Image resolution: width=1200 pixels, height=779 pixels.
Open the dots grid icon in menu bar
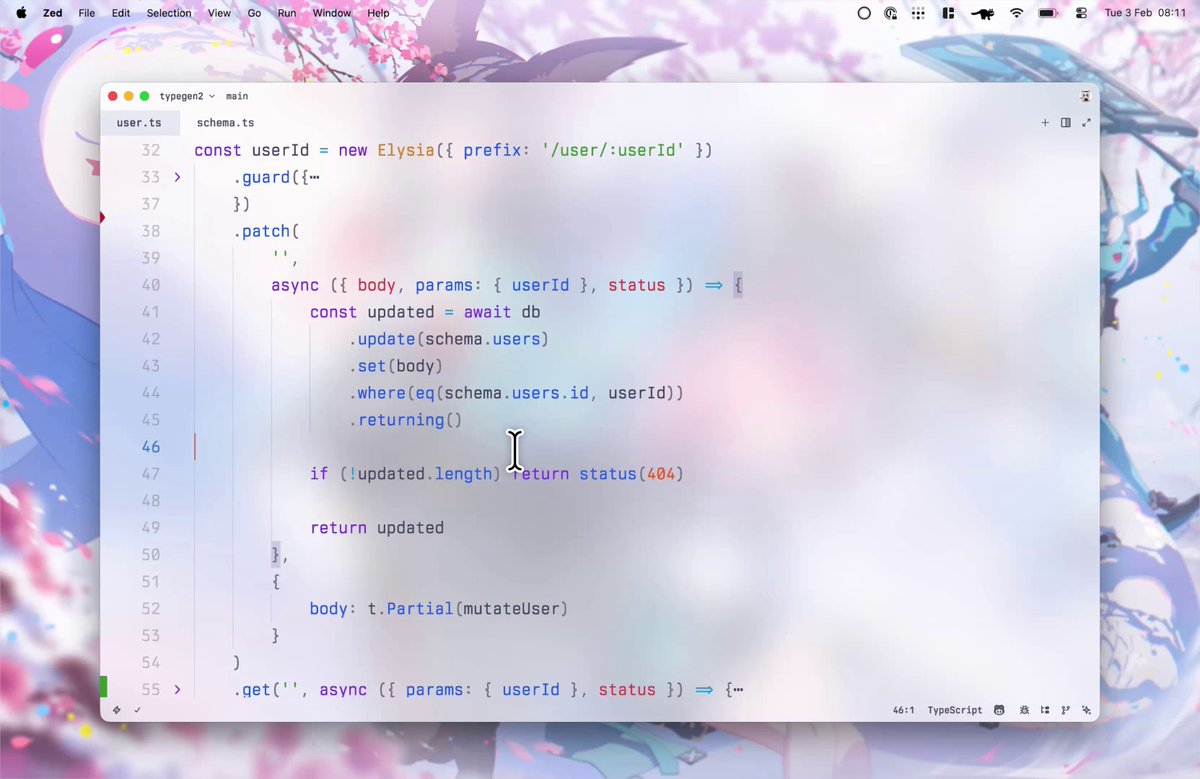click(x=918, y=13)
